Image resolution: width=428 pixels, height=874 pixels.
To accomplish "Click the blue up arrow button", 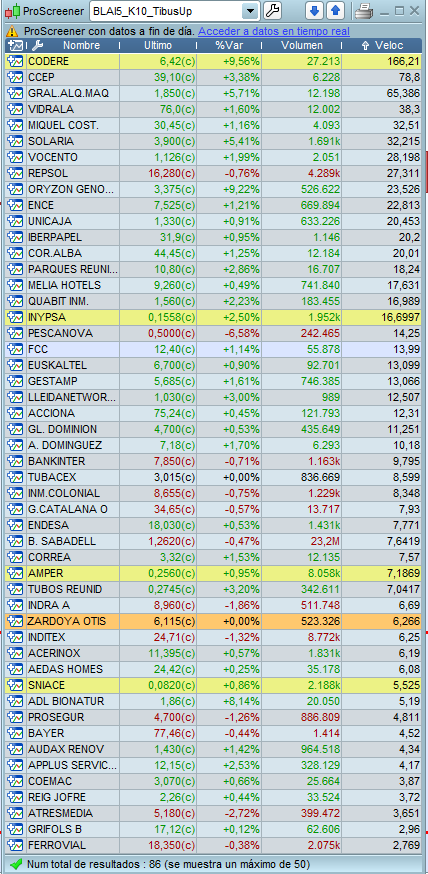I will point(336,10).
